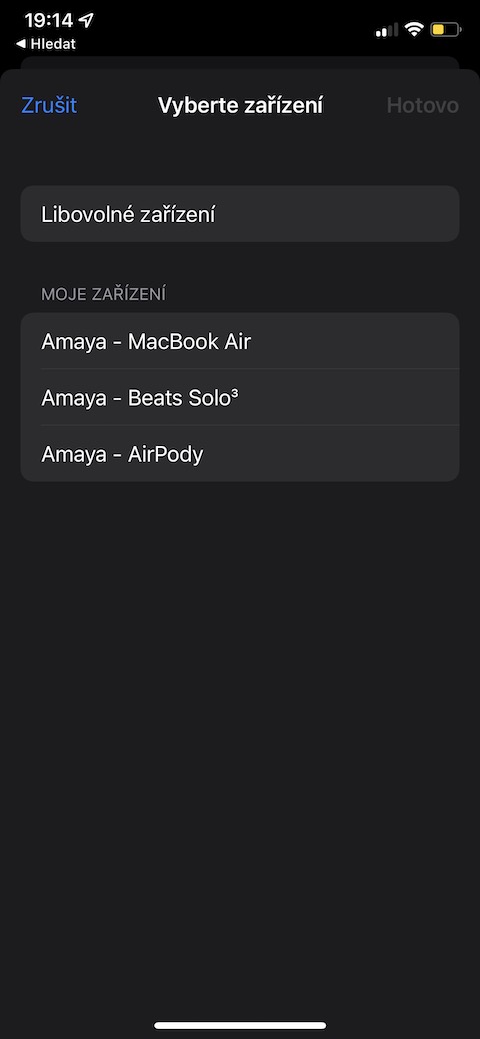This screenshot has height=1039, width=480.
Task: Tap the MOJE ZAŘÍZENÍ section header
Action: (103, 294)
